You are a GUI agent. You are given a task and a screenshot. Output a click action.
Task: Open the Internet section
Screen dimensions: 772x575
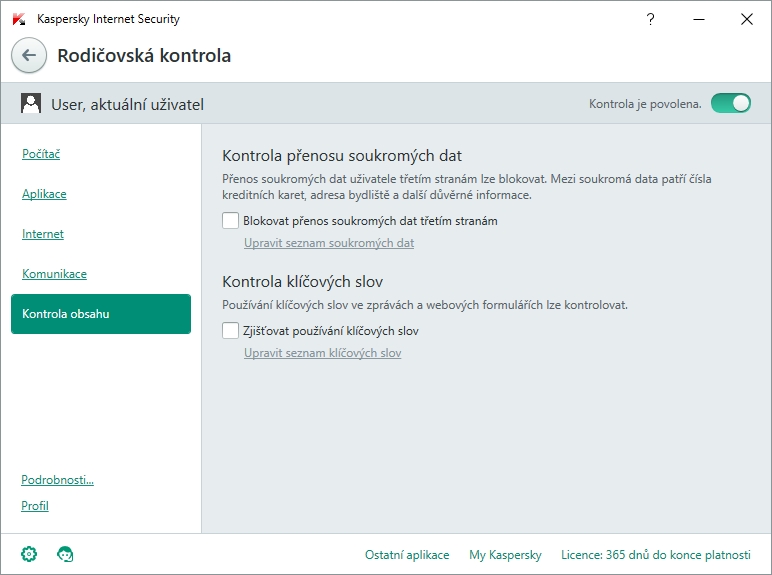(43, 233)
